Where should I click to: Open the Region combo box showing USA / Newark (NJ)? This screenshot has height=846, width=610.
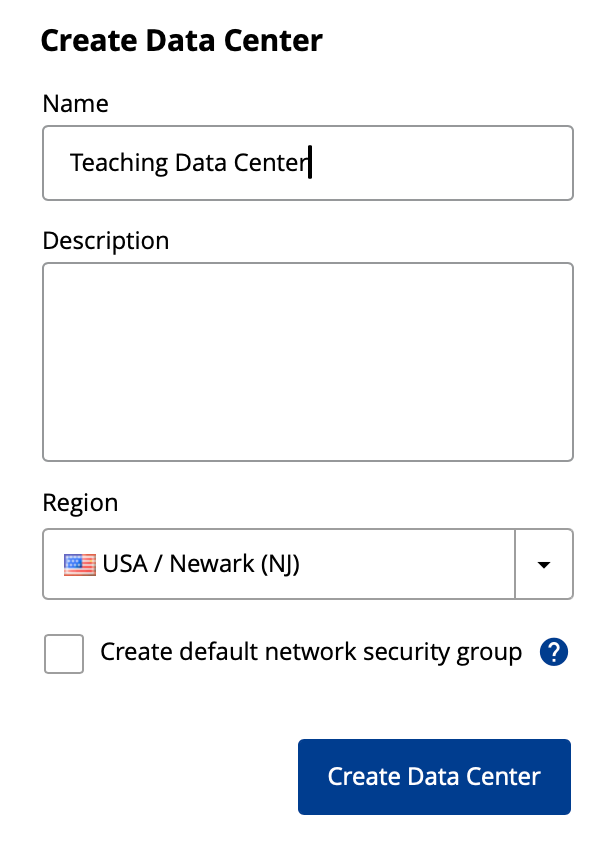pos(307,564)
